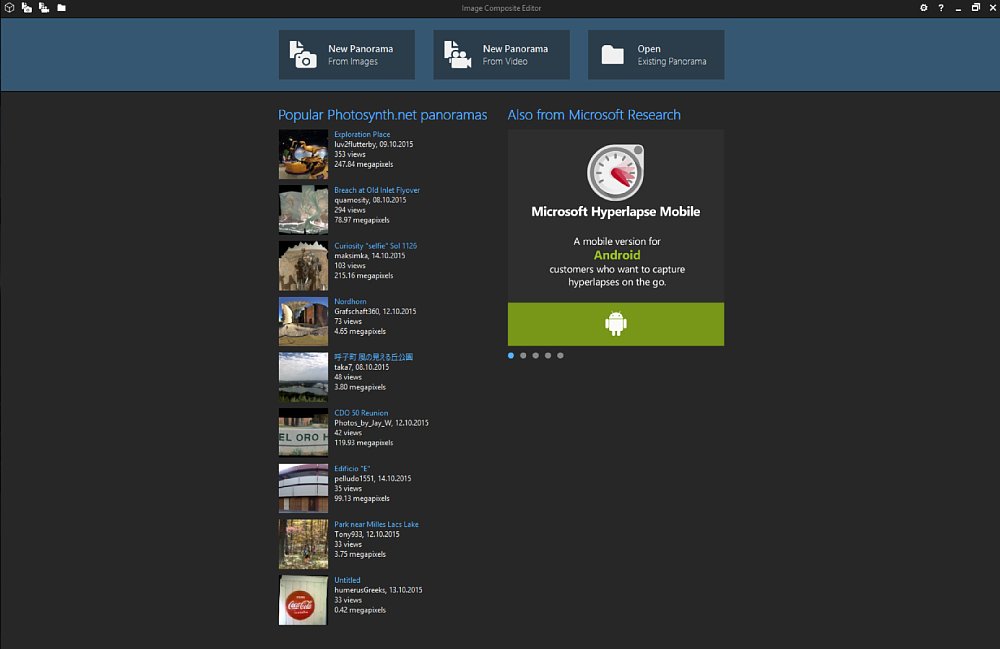This screenshot has height=649, width=1000.
Task: Select the first carousel dot
Action: (x=511, y=356)
